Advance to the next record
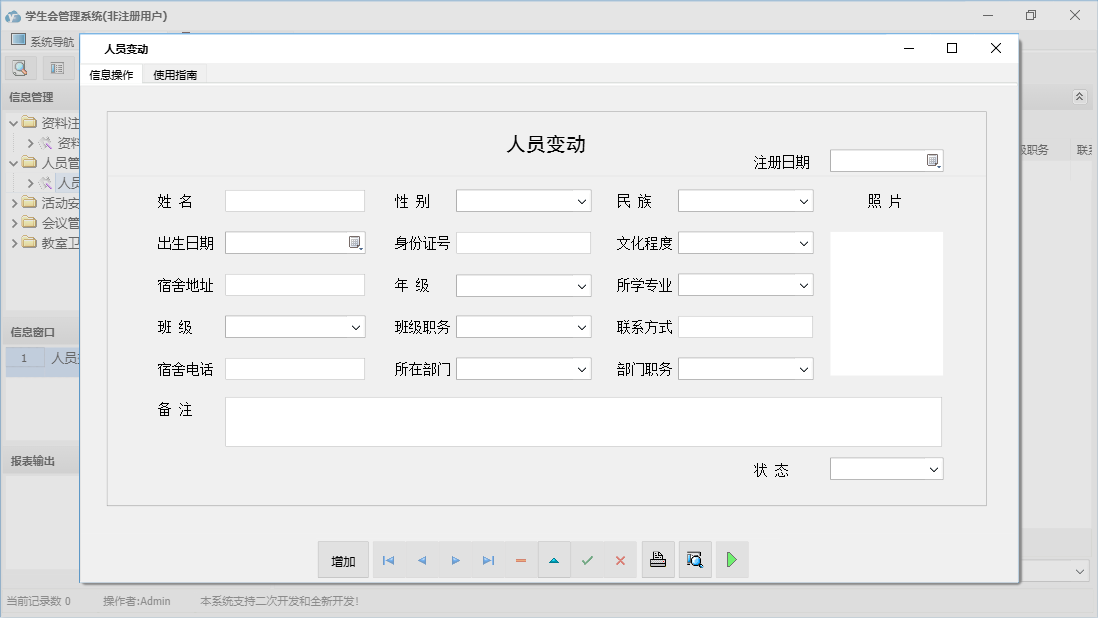The height and width of the screenshot is (618, 1098). [x=455, y=560]
